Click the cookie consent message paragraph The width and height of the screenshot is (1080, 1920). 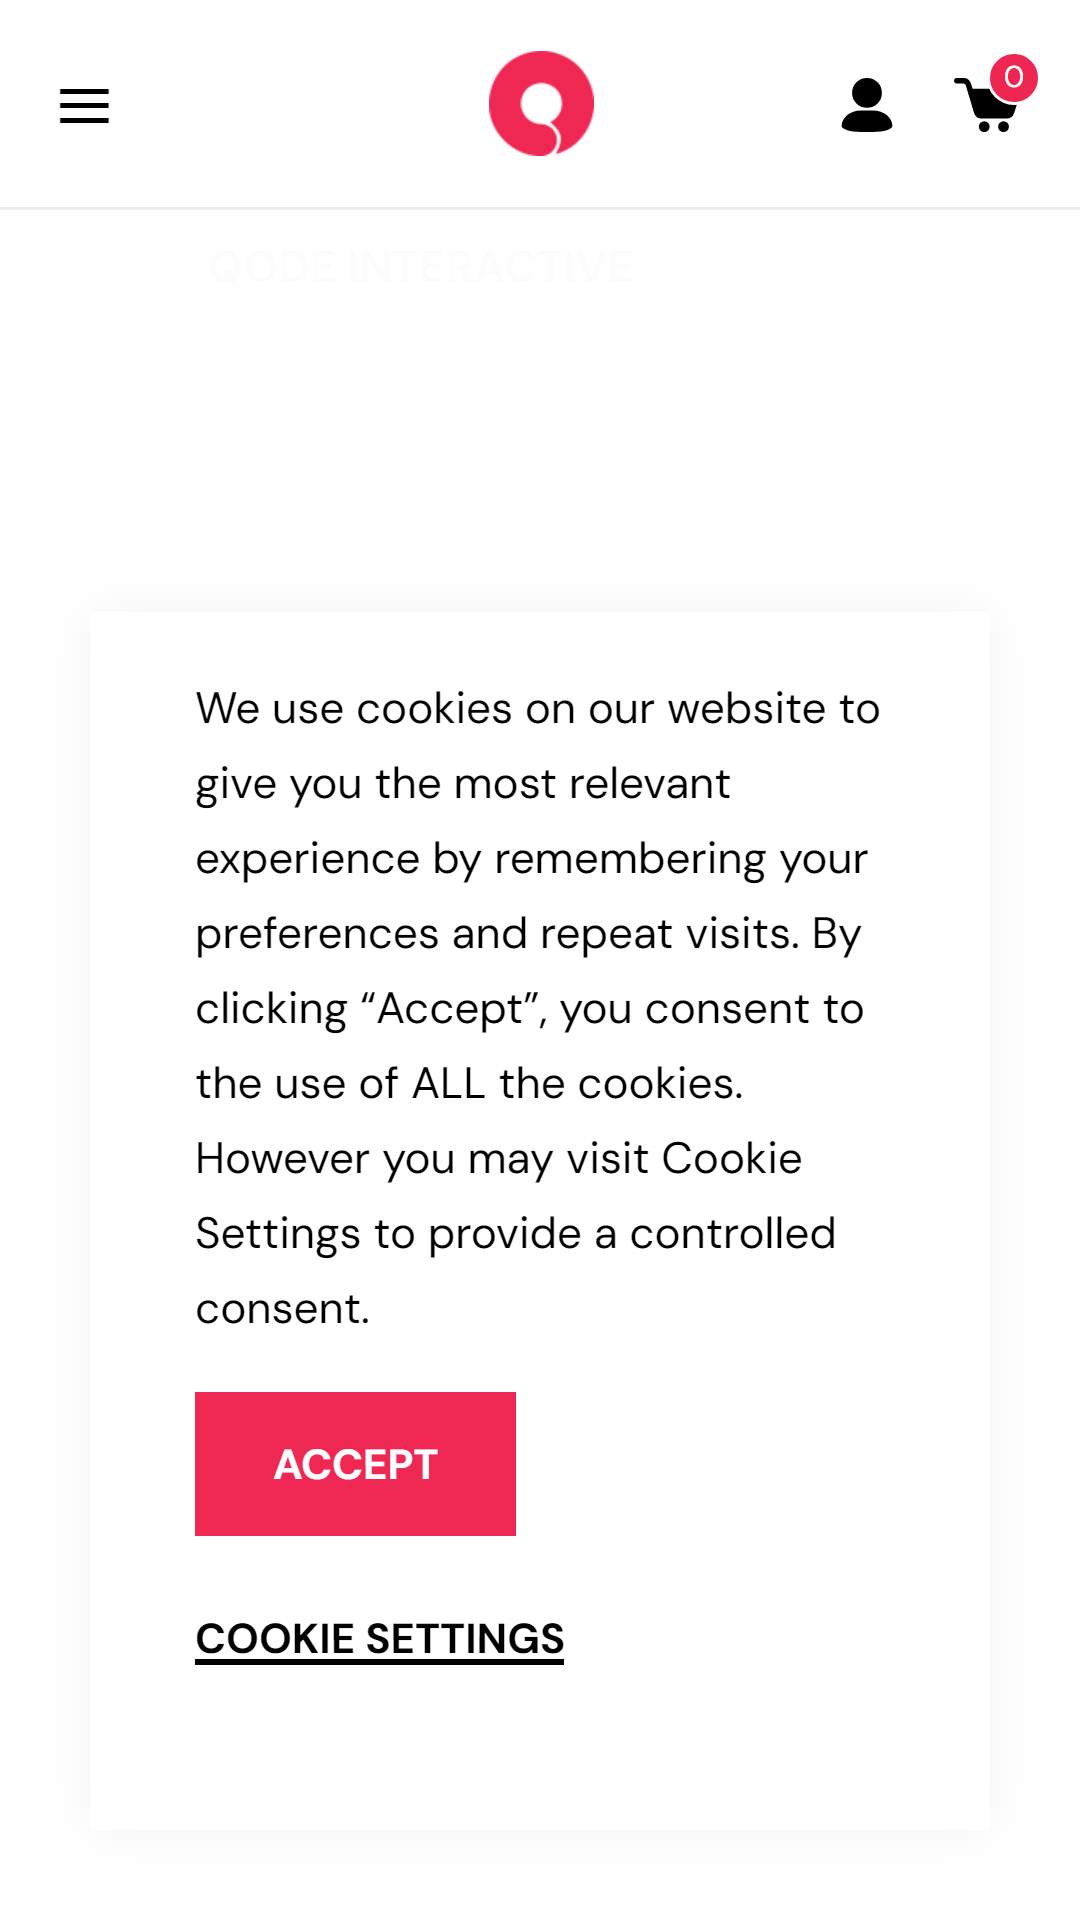[x=538, y=1008]
